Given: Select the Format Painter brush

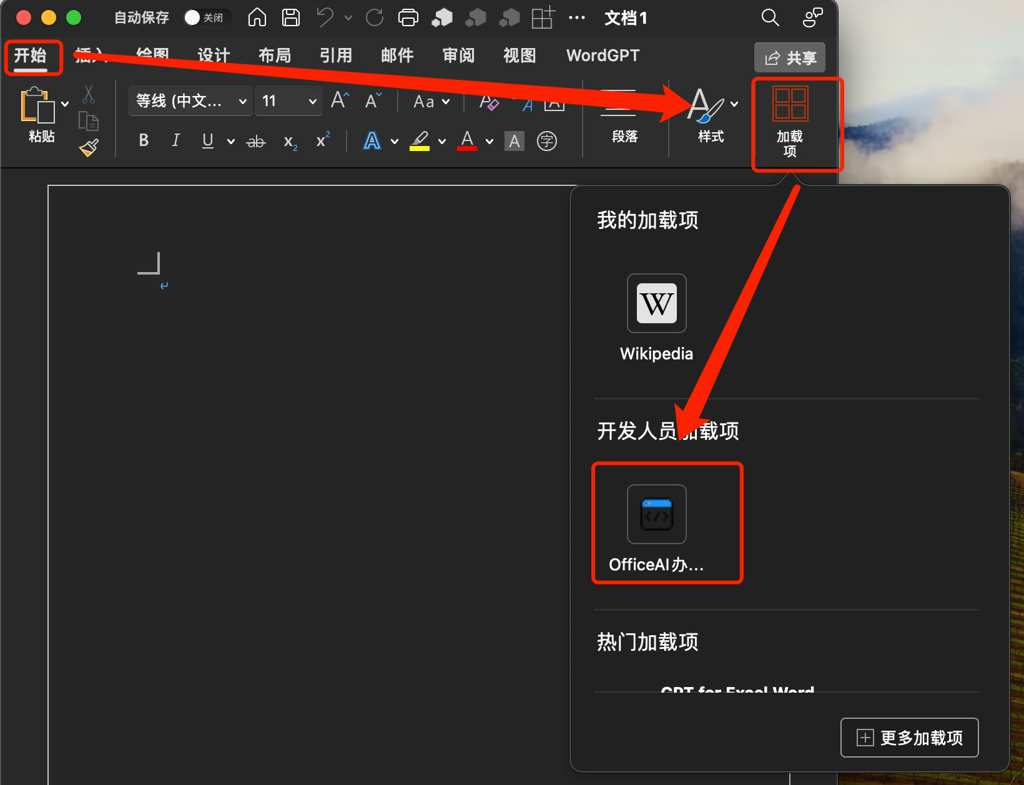Looking at the screenshot, I should pyautogui.click(x=89, y=148).
